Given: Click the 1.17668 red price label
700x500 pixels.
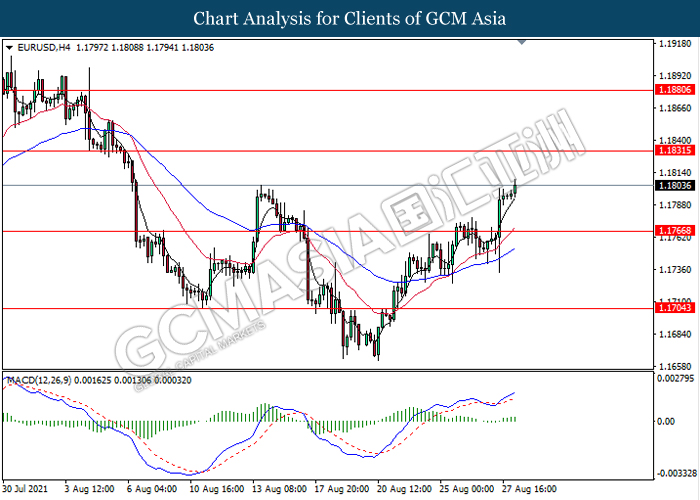Looking at the screenshot, I should [675, 231].
